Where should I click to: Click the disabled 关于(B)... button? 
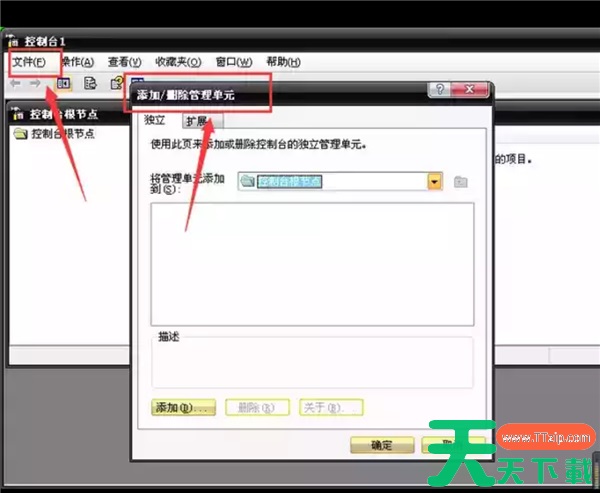331,407
